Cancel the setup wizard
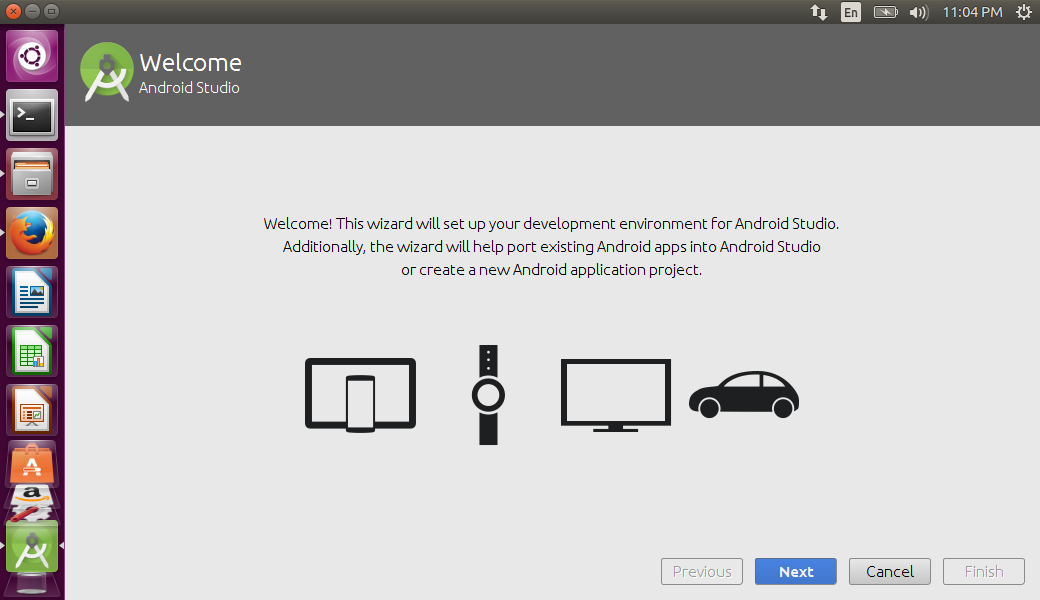Image resolution: width=1040 pixels, height=600 pixels. [889, 571]
